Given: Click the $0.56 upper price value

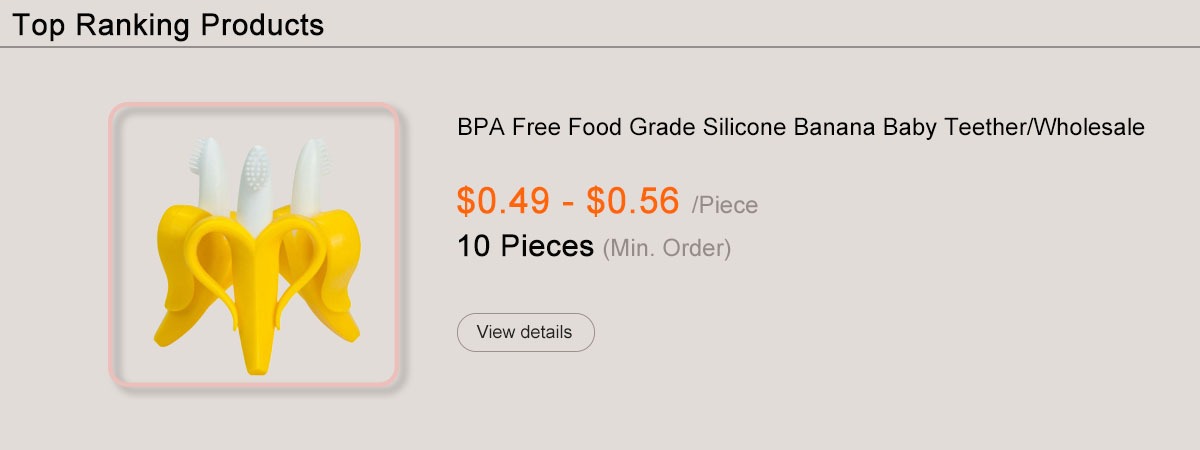Looking at the screenshot, I should pos(633,201).
